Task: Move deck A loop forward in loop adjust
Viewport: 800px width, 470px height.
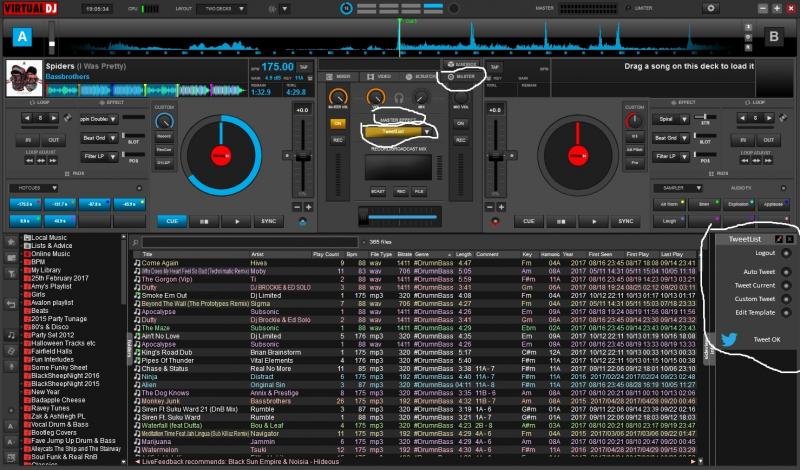Action: click(x=53, y=161)
